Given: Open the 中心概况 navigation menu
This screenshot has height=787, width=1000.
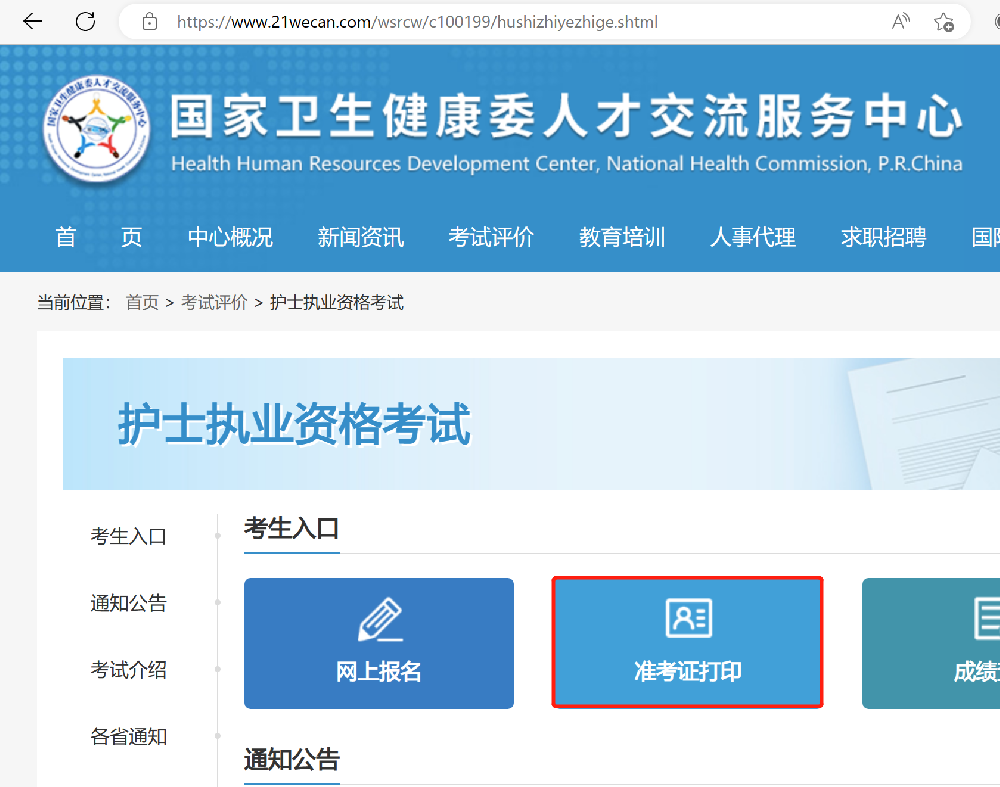Looking at the screenshot, I should (x=230, y=237).
